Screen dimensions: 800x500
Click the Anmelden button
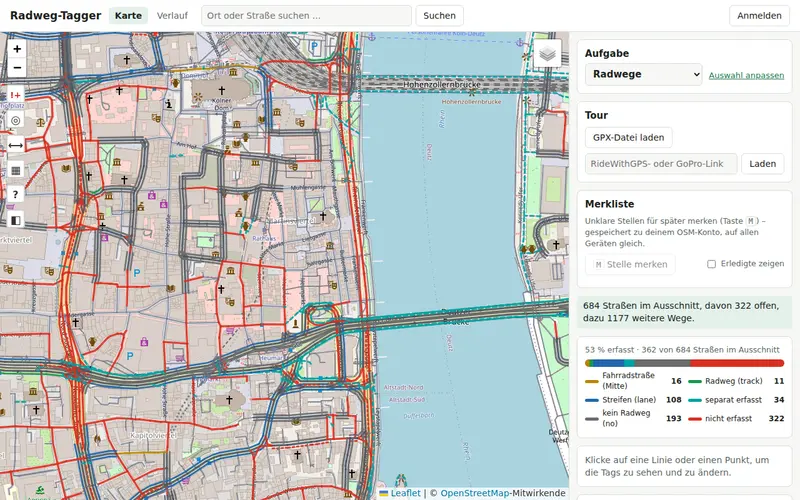click(759, 16)
